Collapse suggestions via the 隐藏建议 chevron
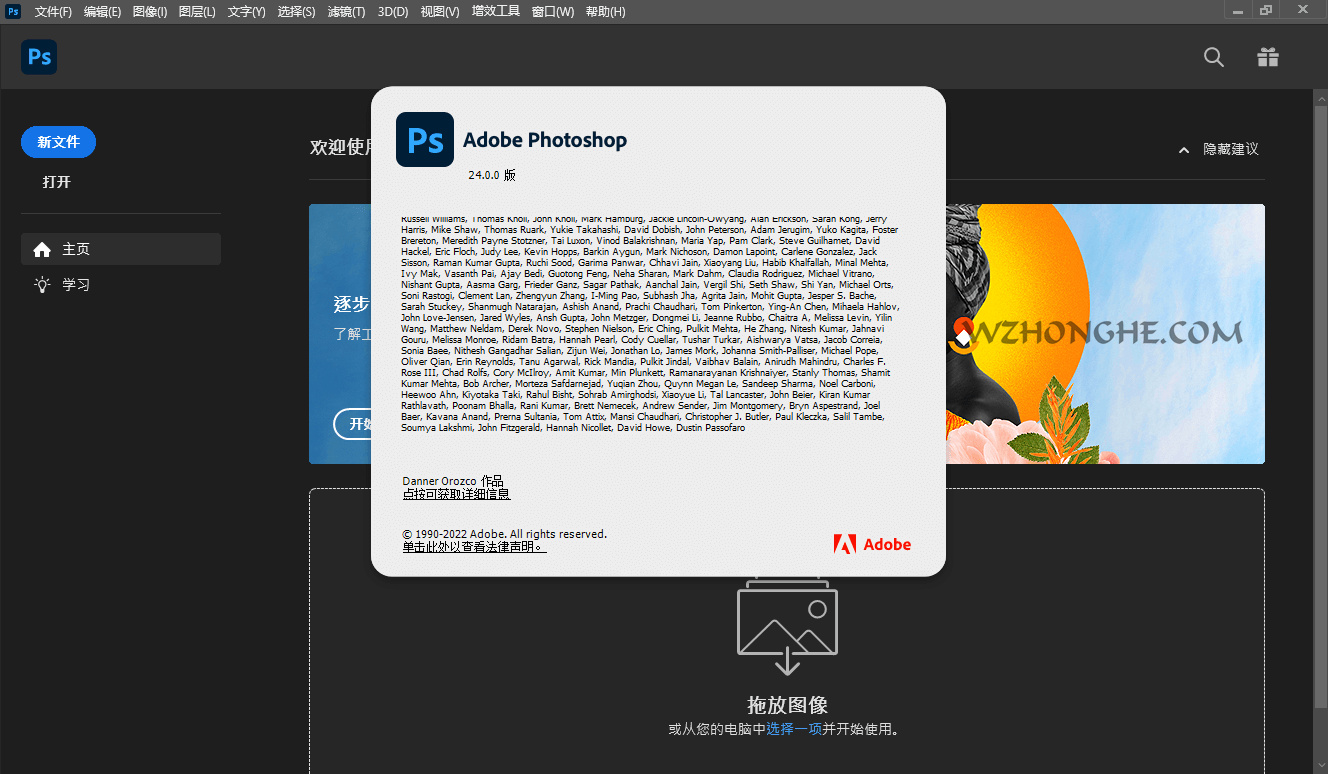The height and width of the screenshot is (774, 1328). tap(1184, 149)
